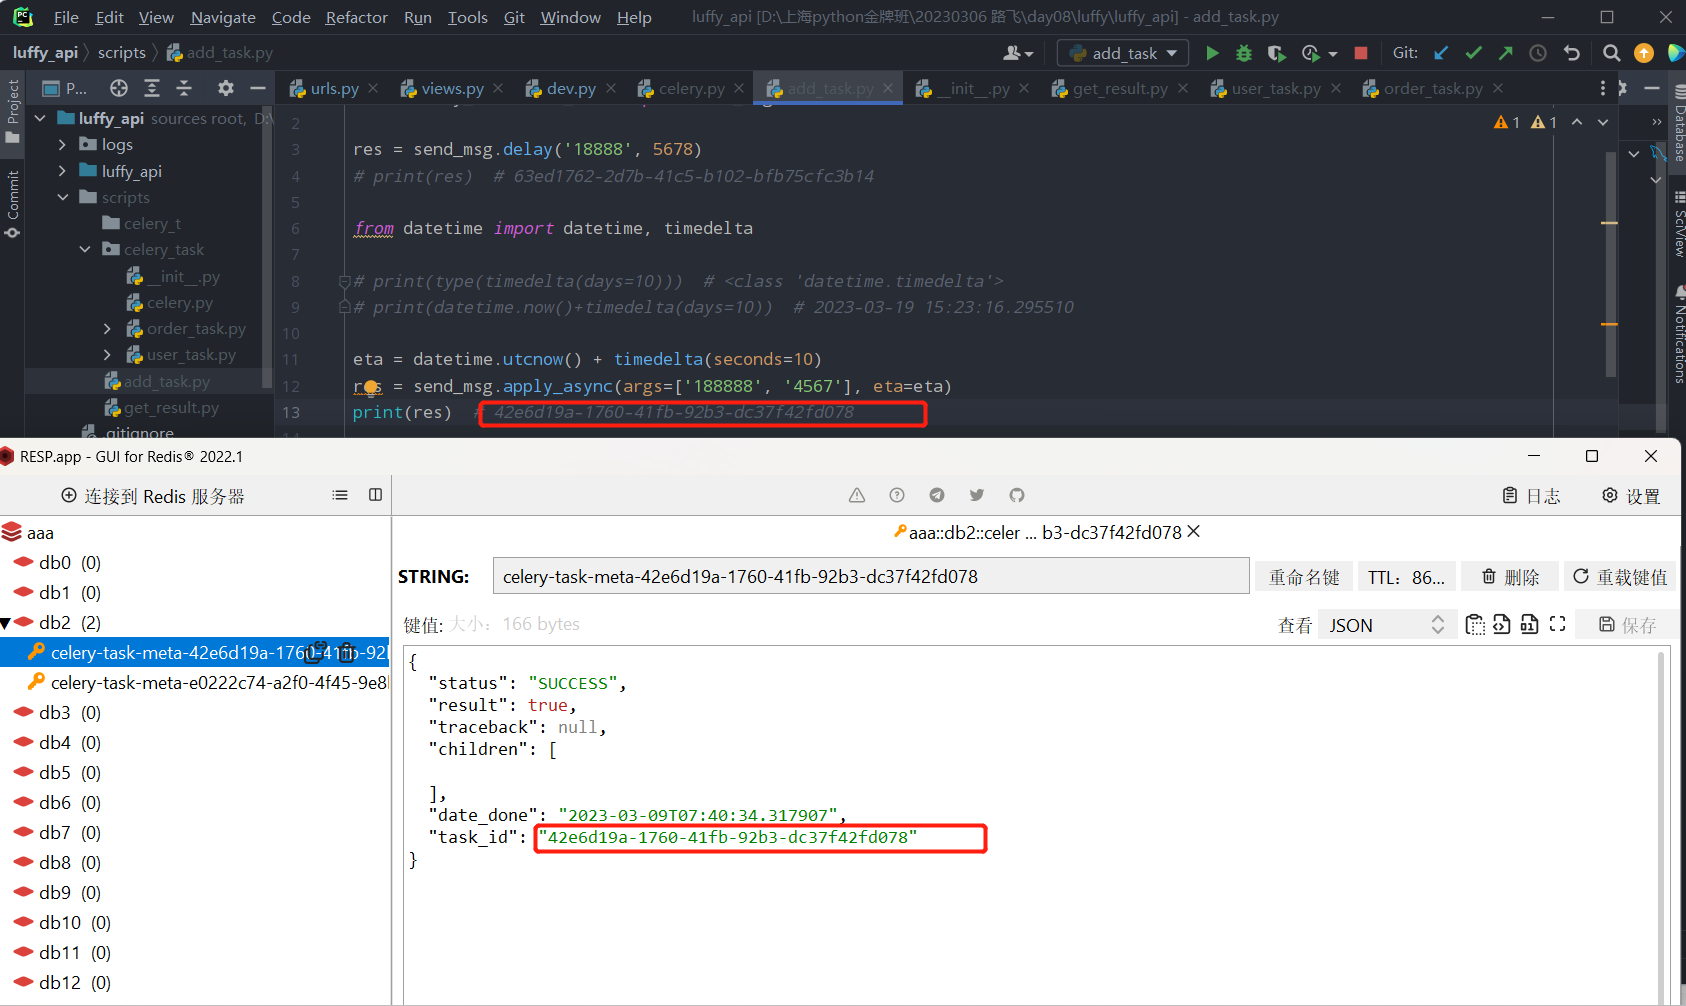Viewport: 1686px width, 1006px height.
Task: Go to next highlighted error arrow
Action: tap(1602, 122)
